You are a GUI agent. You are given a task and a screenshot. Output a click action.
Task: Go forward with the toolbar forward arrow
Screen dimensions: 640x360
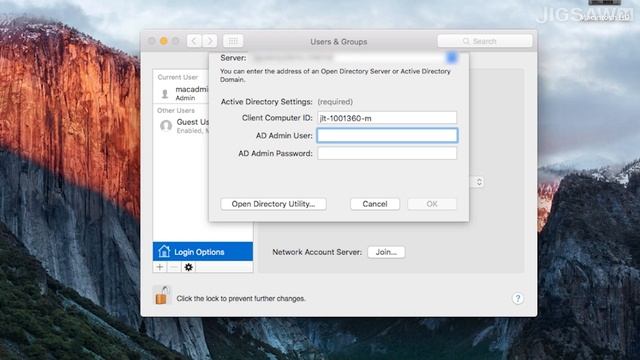click(x=209, y=41)
